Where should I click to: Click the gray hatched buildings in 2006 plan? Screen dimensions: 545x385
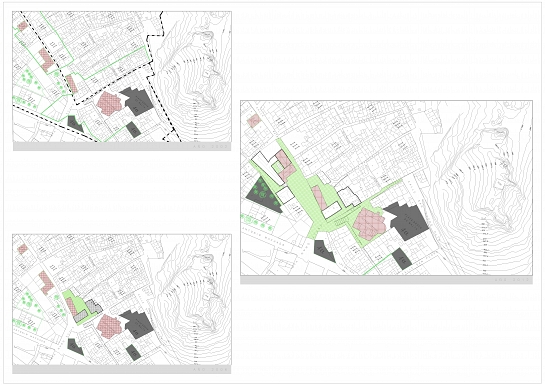click(89, 310)
